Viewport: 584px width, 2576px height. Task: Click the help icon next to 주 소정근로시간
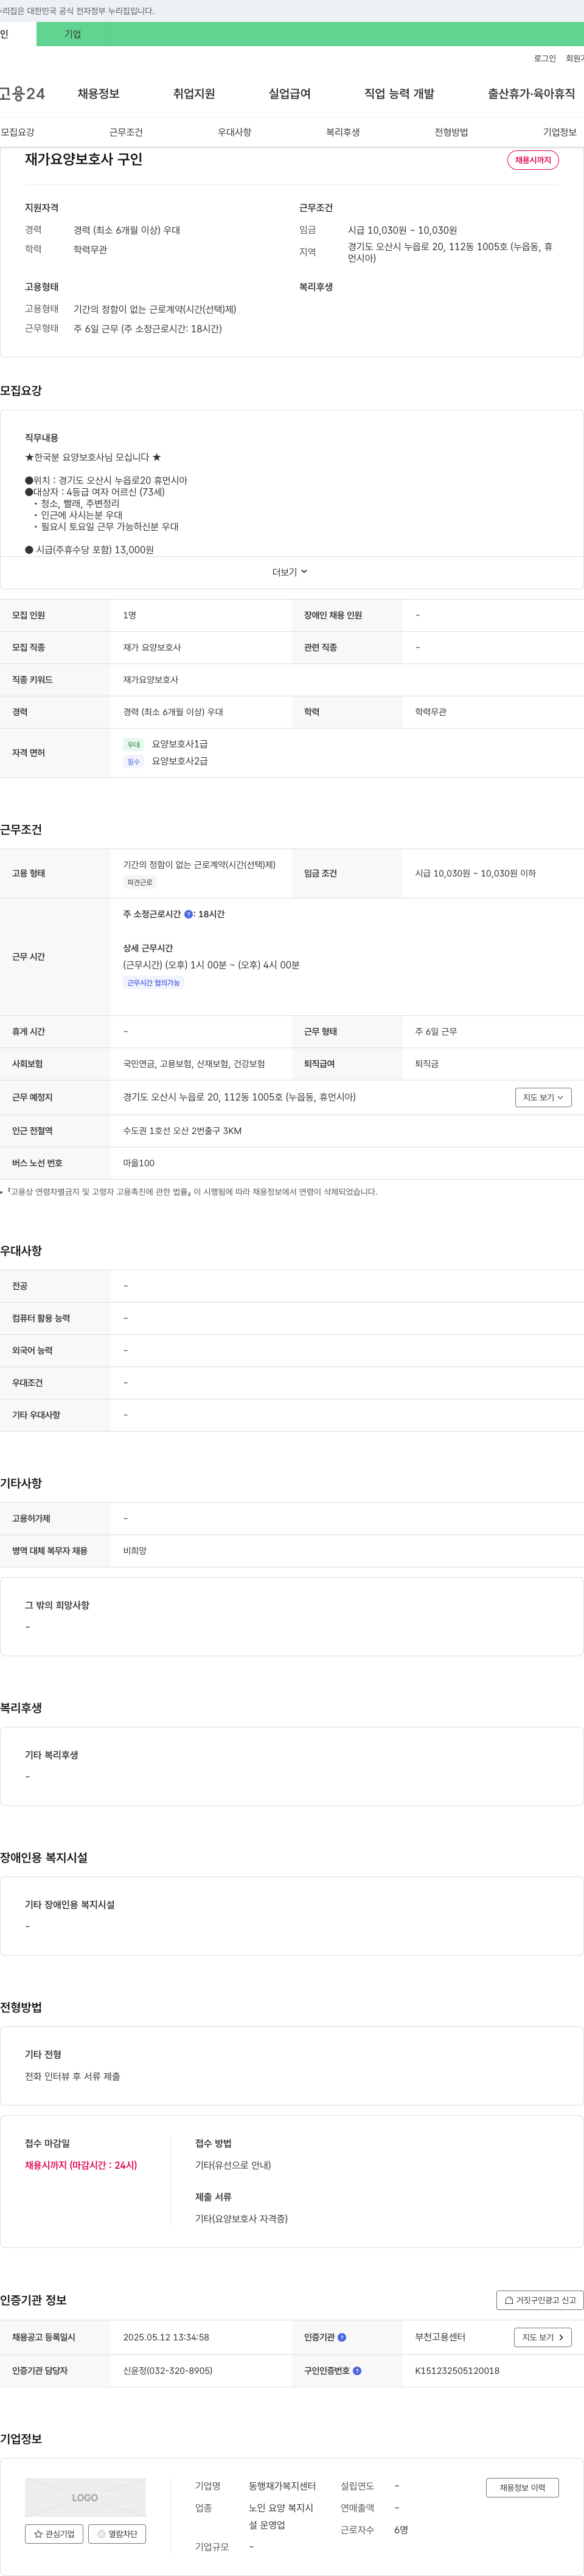(188, 914)
